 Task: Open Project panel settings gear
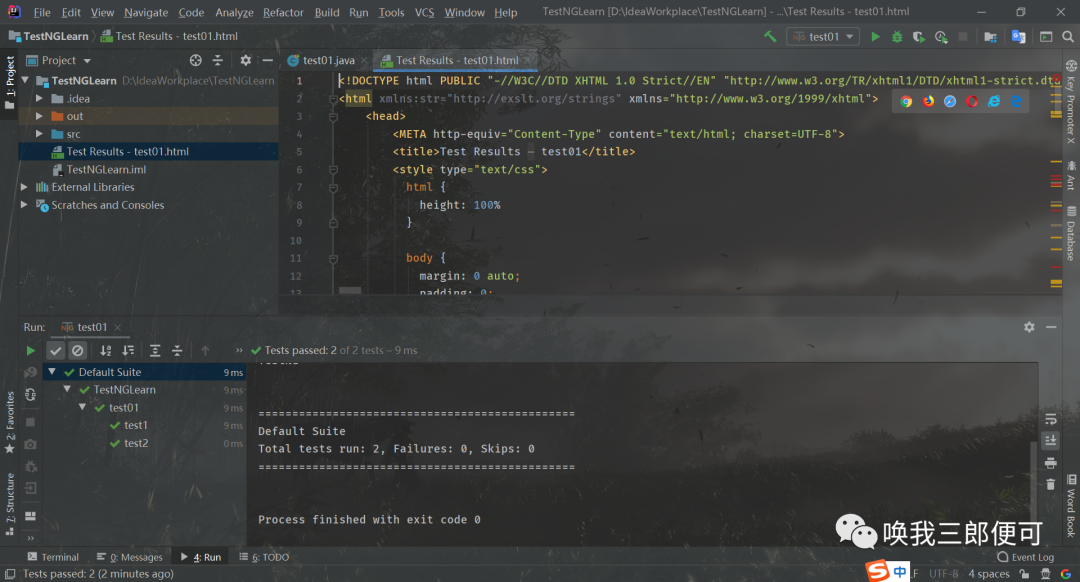click(245, 61)
